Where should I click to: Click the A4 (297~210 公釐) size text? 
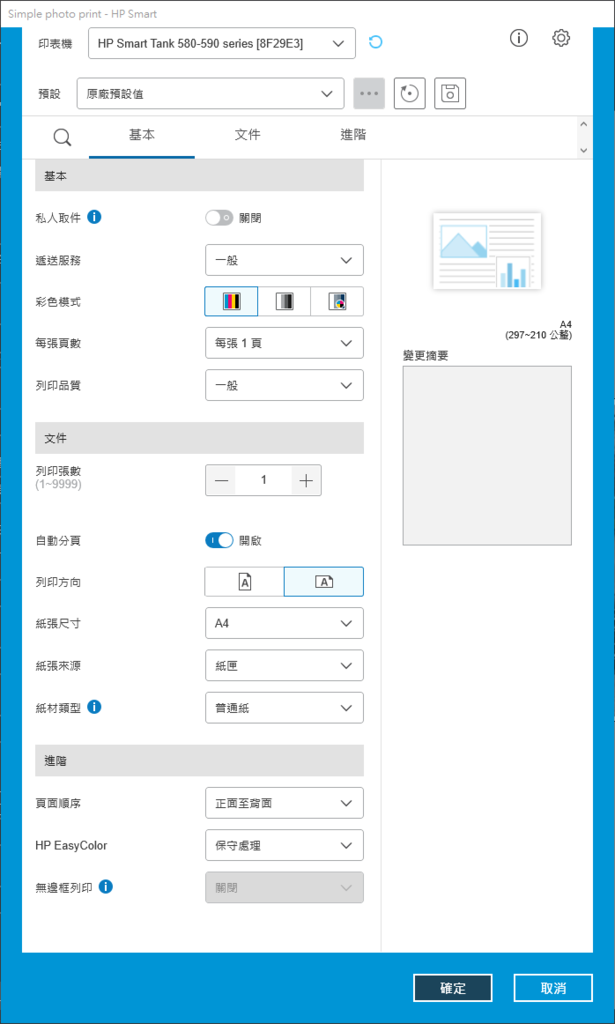point(538,330)
